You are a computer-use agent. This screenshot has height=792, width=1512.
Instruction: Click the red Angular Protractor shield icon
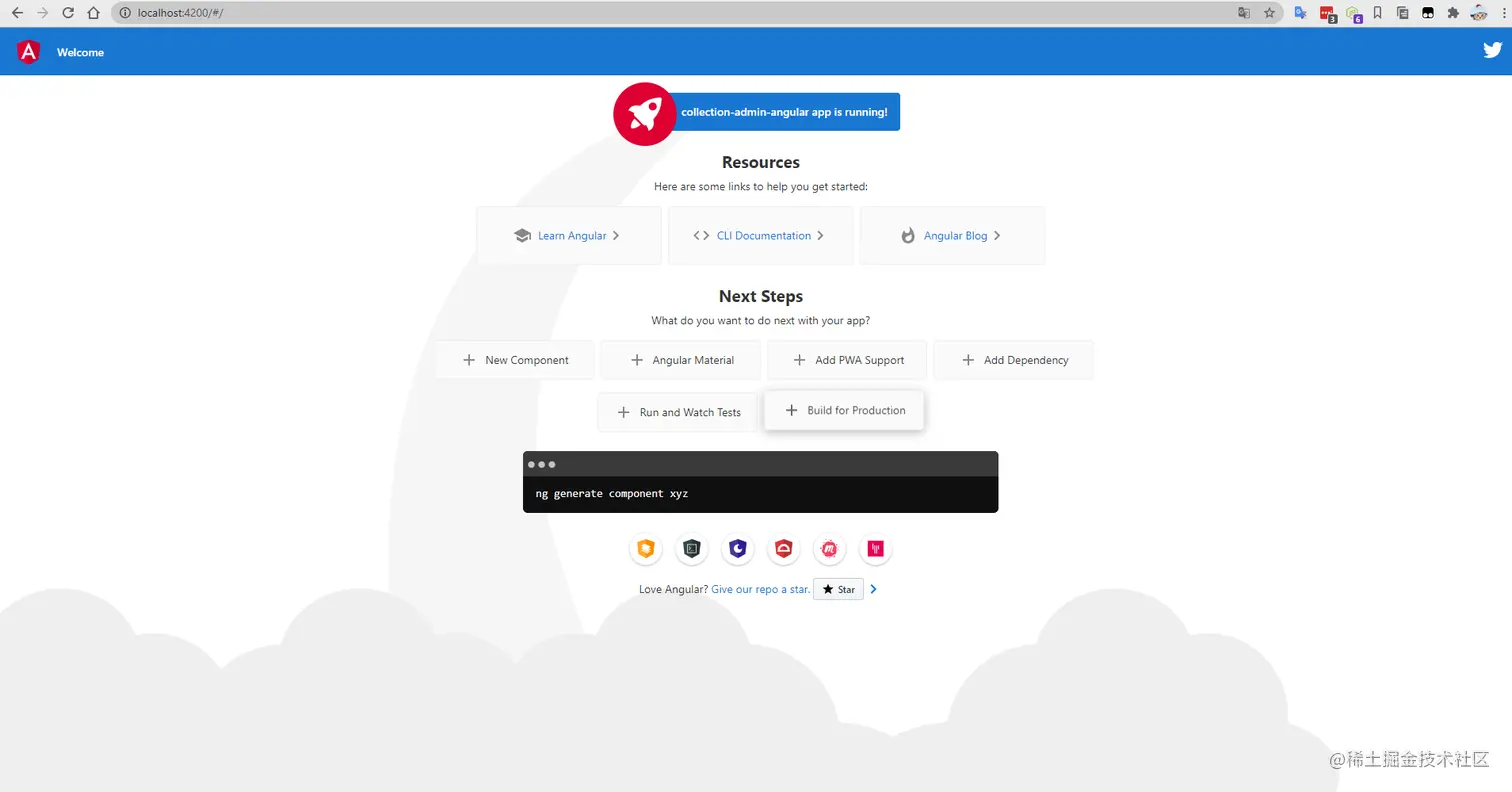(784, 548)
